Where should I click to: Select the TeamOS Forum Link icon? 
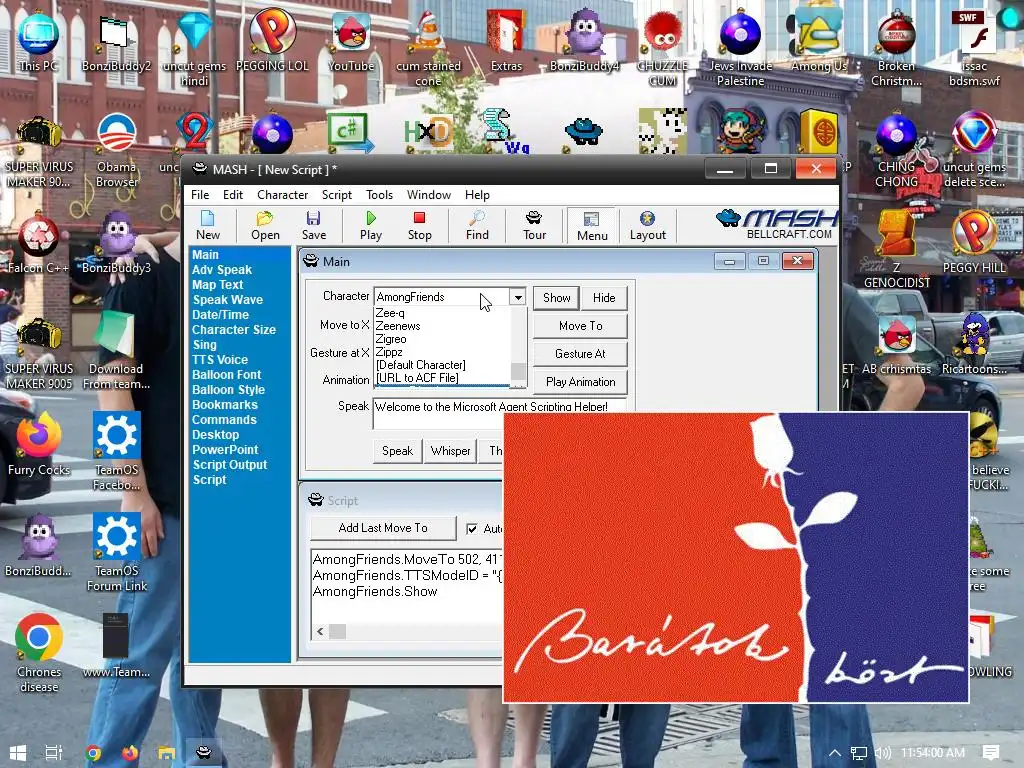pos(116,552)
